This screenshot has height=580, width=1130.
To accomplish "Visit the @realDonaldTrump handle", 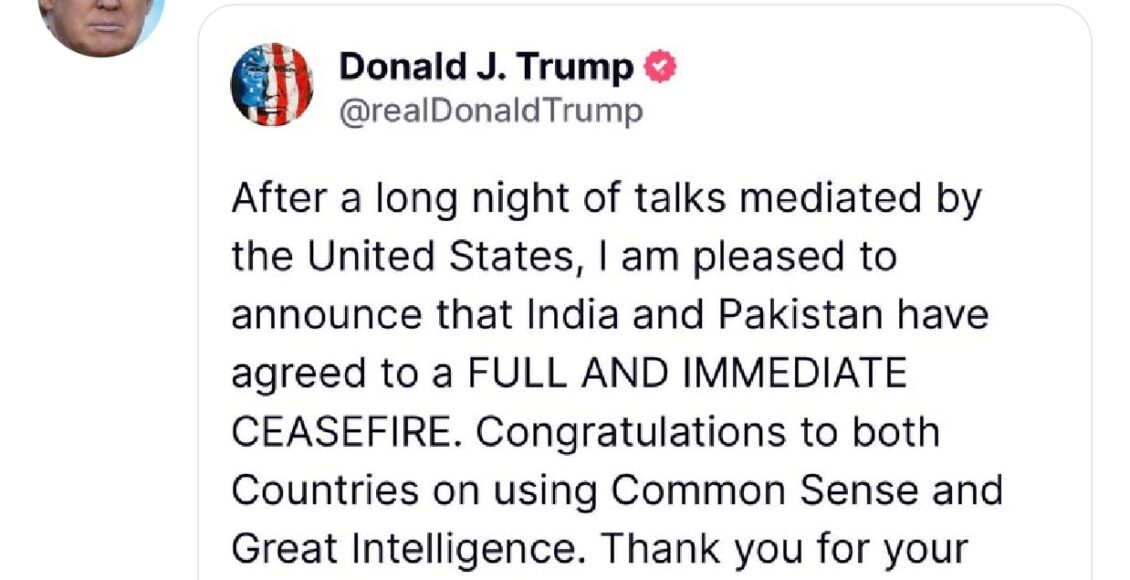I will coord(491,111).
